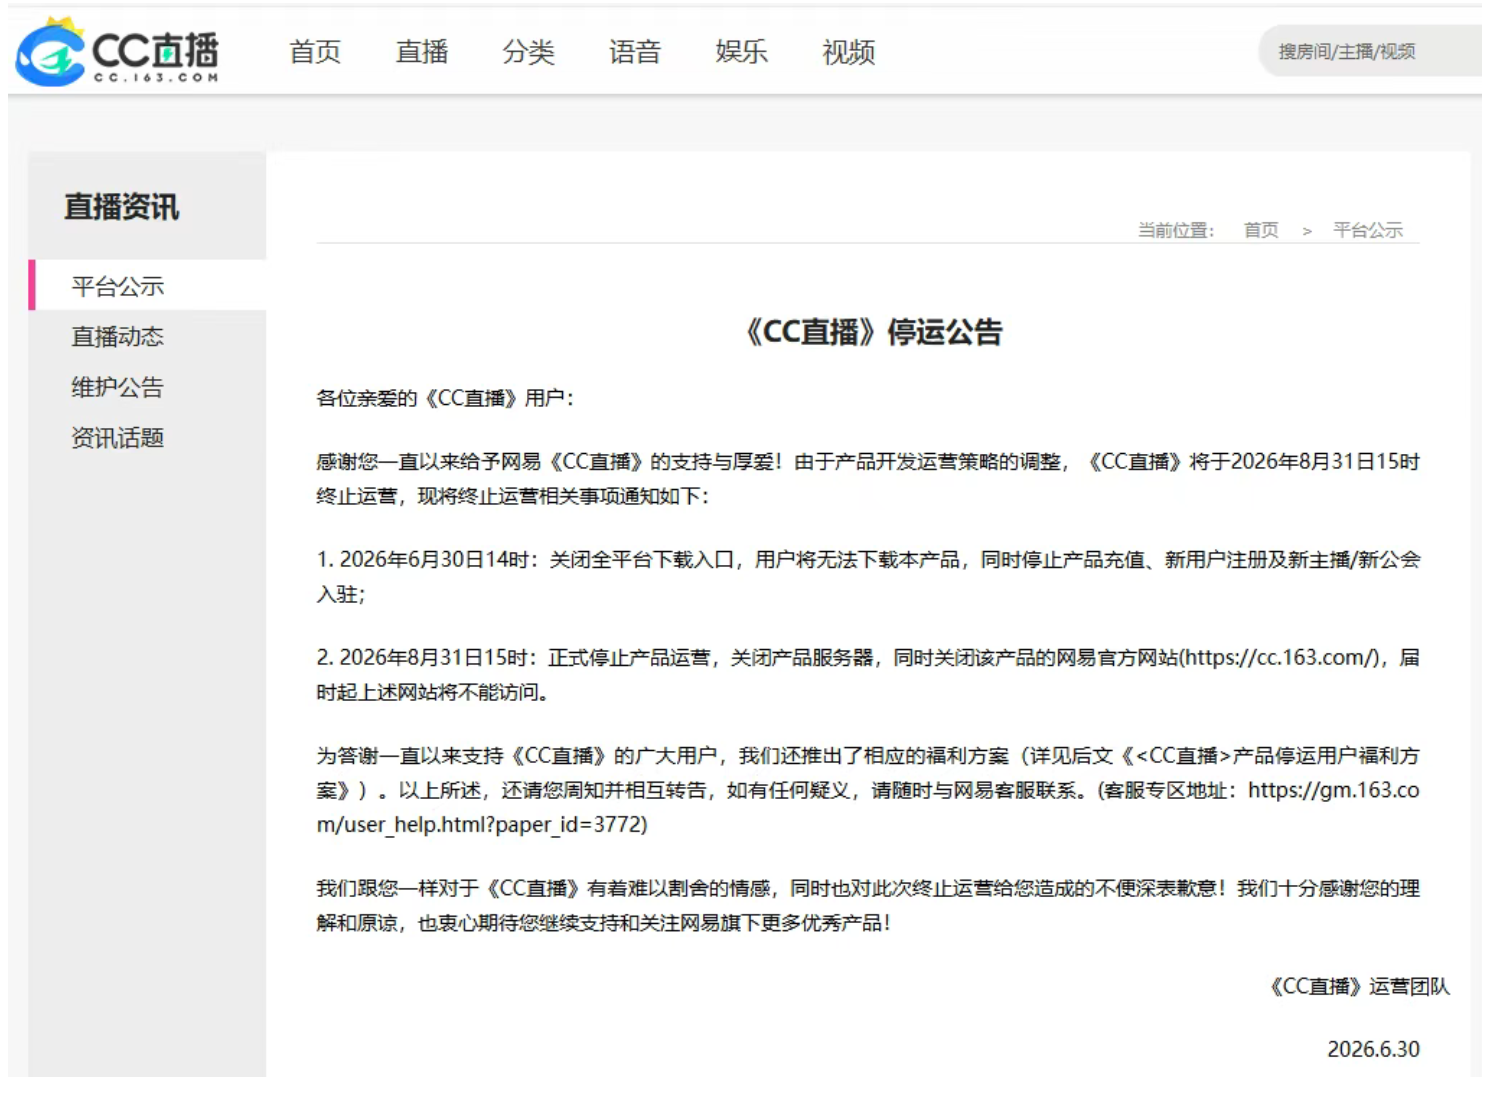The image size is (1490, 1094).
Task: Open the 首页 navigation menu item
Action: click(x=315, y=52)
